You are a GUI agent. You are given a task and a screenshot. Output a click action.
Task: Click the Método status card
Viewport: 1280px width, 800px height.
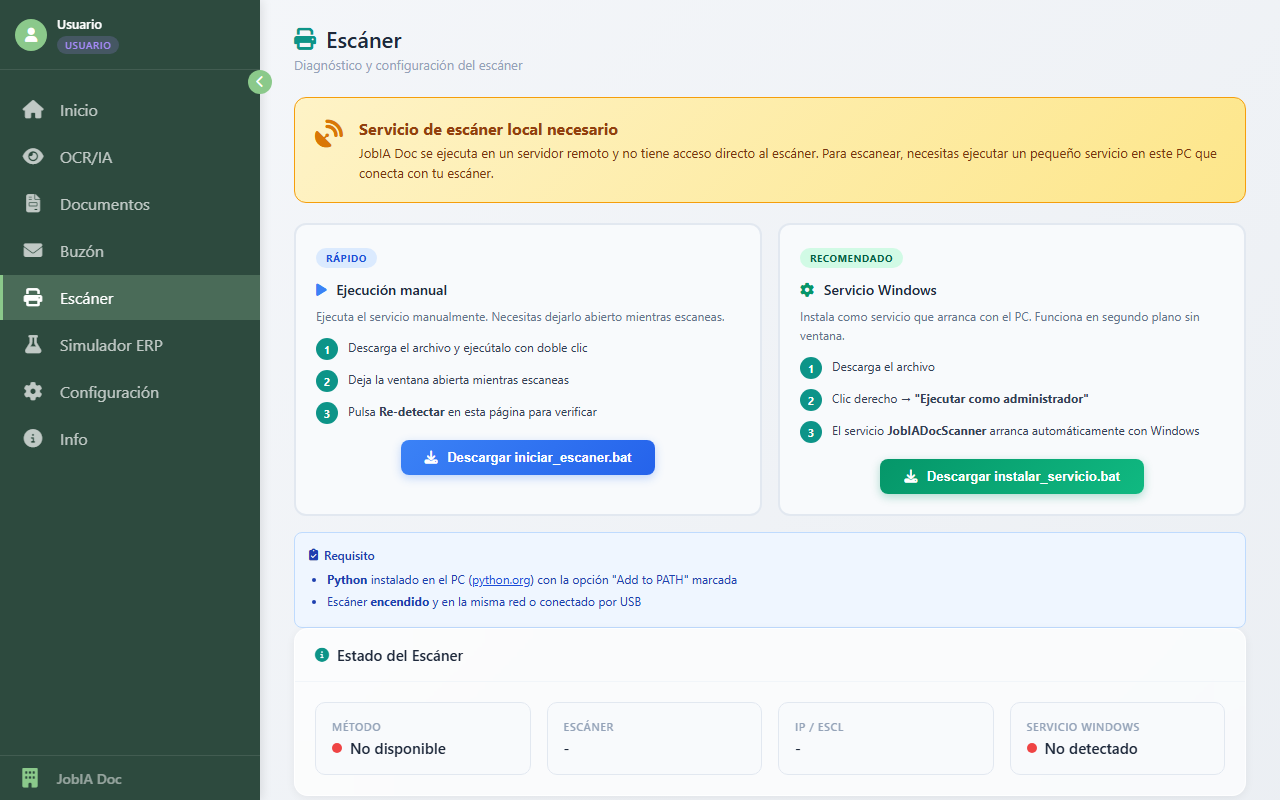pos(422,738)
